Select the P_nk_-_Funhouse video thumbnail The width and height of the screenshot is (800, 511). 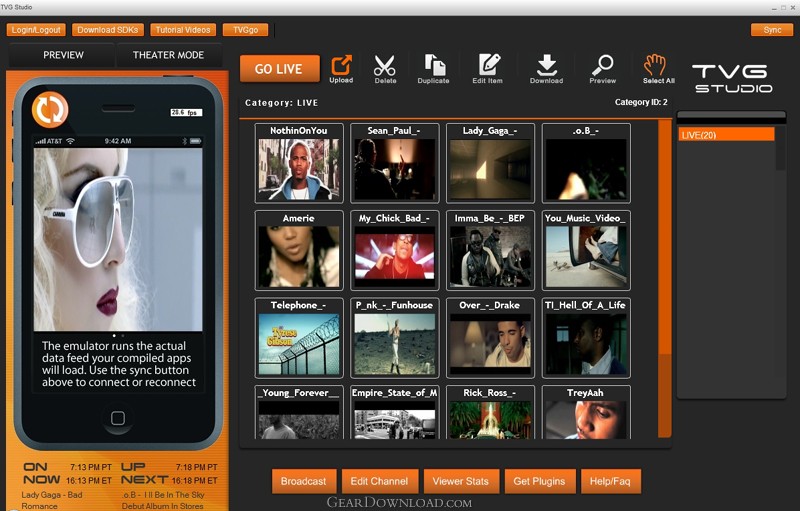coord(394,338)
